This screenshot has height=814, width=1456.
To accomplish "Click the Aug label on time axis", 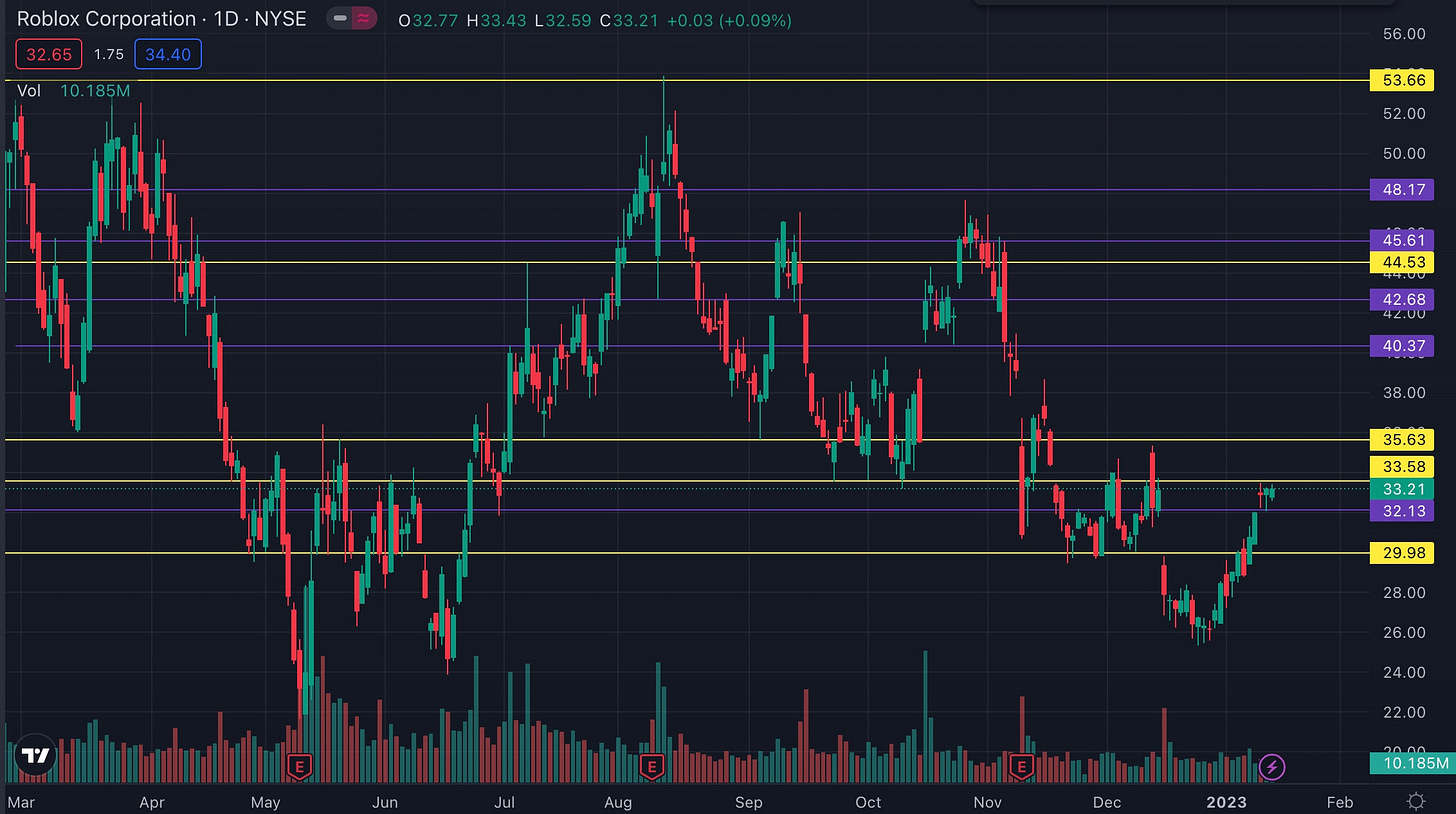I will click(x=619, y=802).
